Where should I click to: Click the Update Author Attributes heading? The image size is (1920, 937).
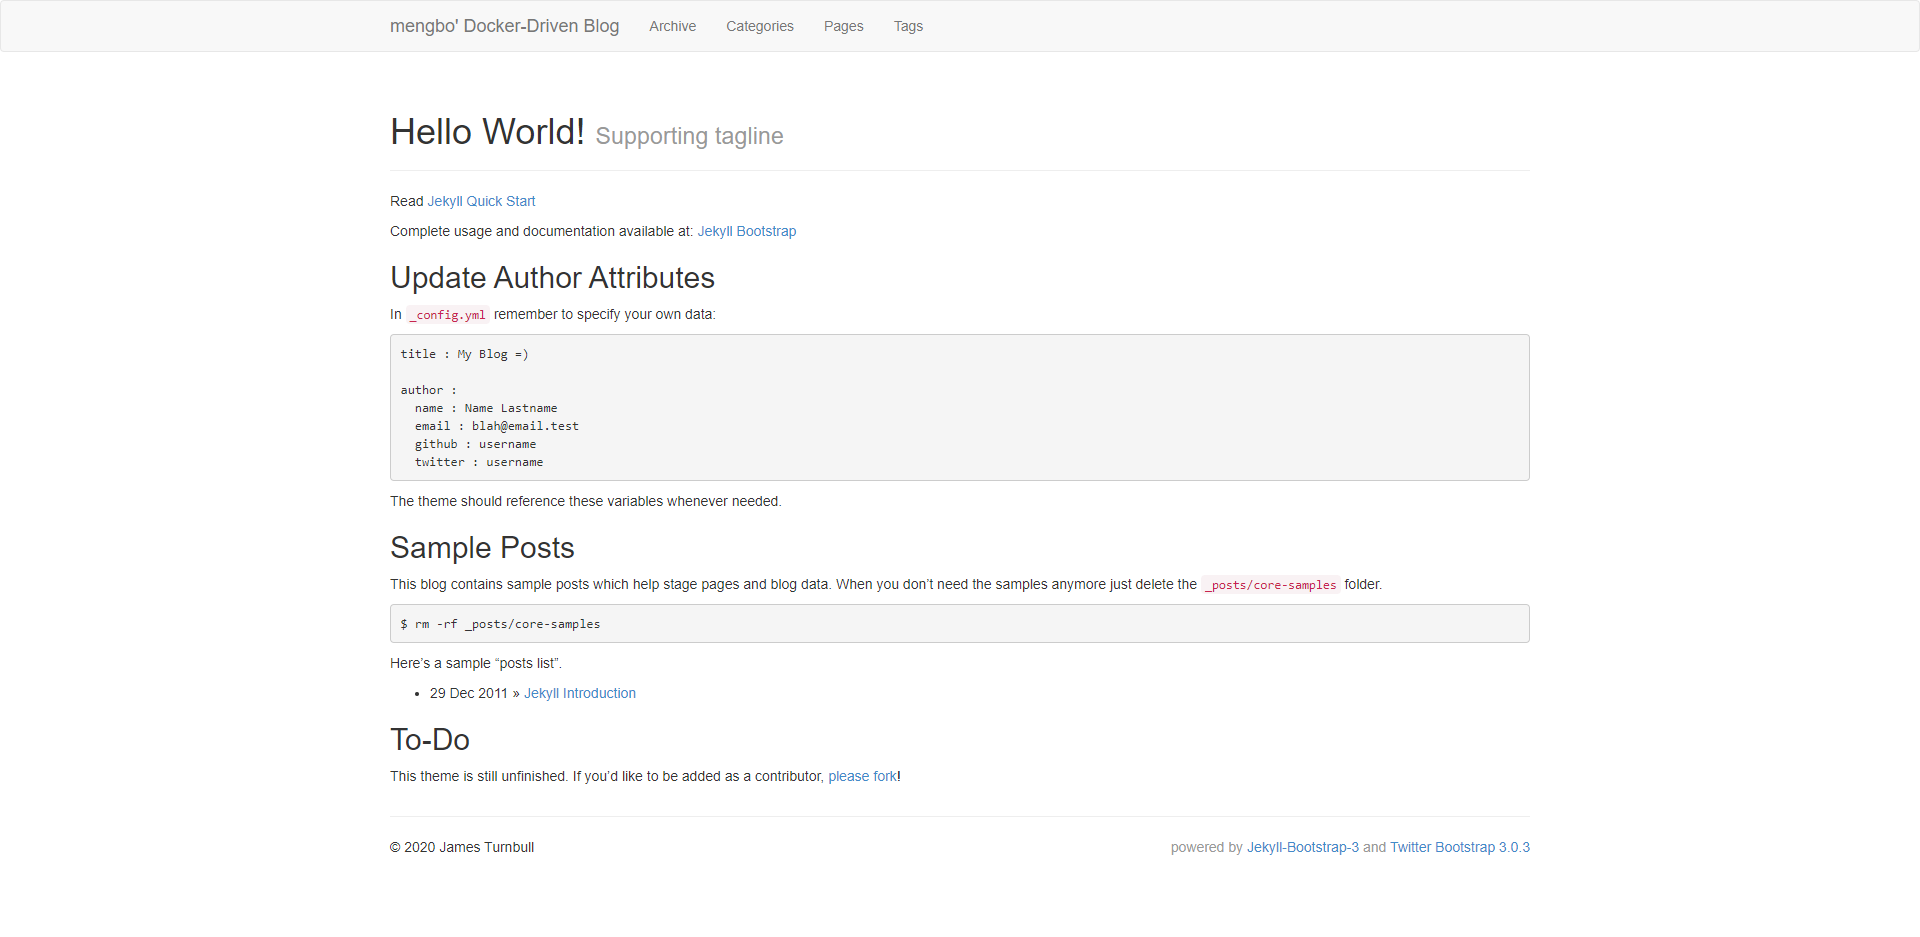552,277
